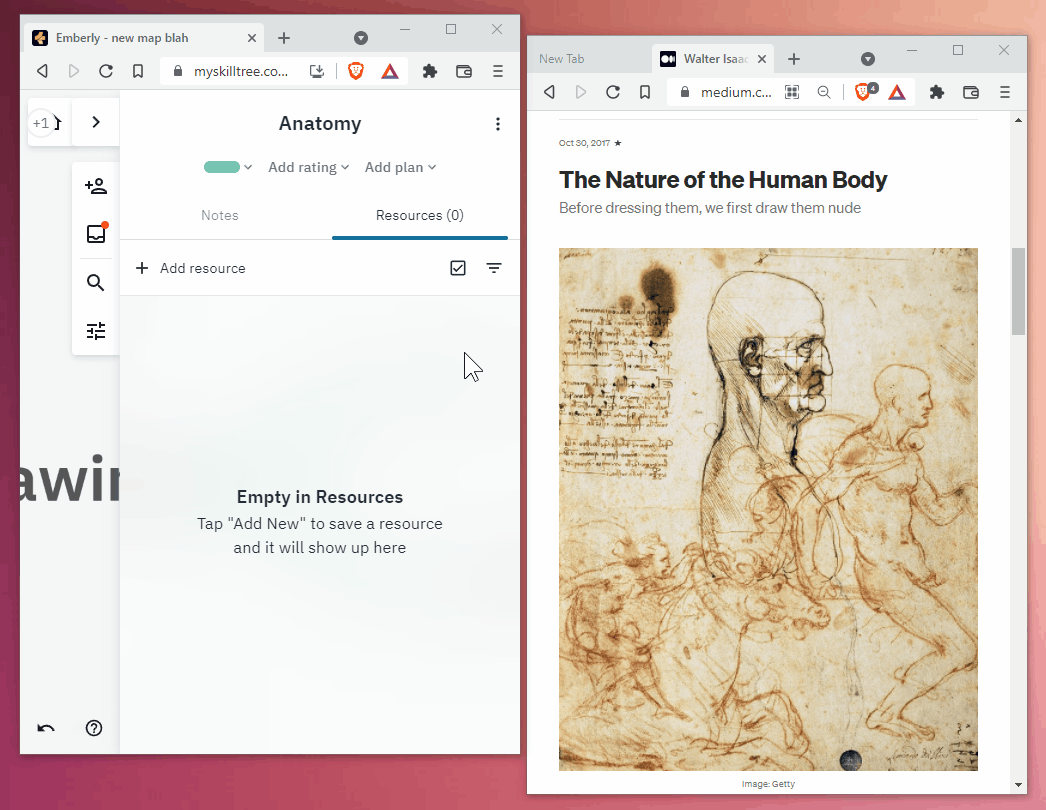The image size is (1046, 810).
Task: Open the tab search dropdown in Emberly window
Action: (x=361, y=38)
